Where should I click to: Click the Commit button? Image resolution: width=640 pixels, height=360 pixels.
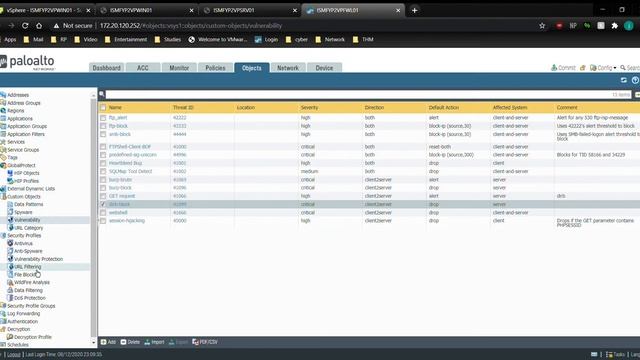tap(563, 68)
